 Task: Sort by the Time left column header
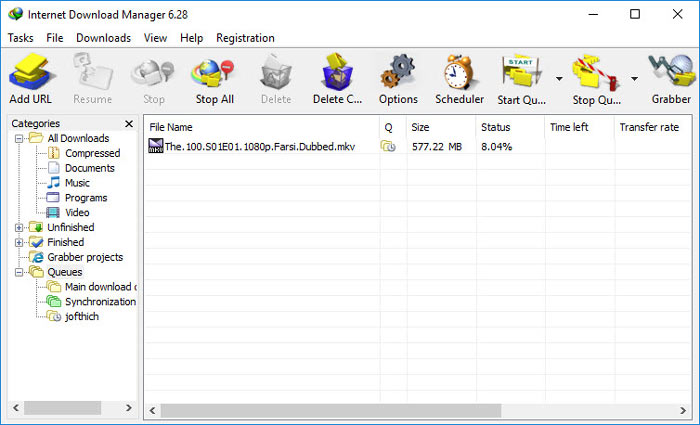coord(579,127)
